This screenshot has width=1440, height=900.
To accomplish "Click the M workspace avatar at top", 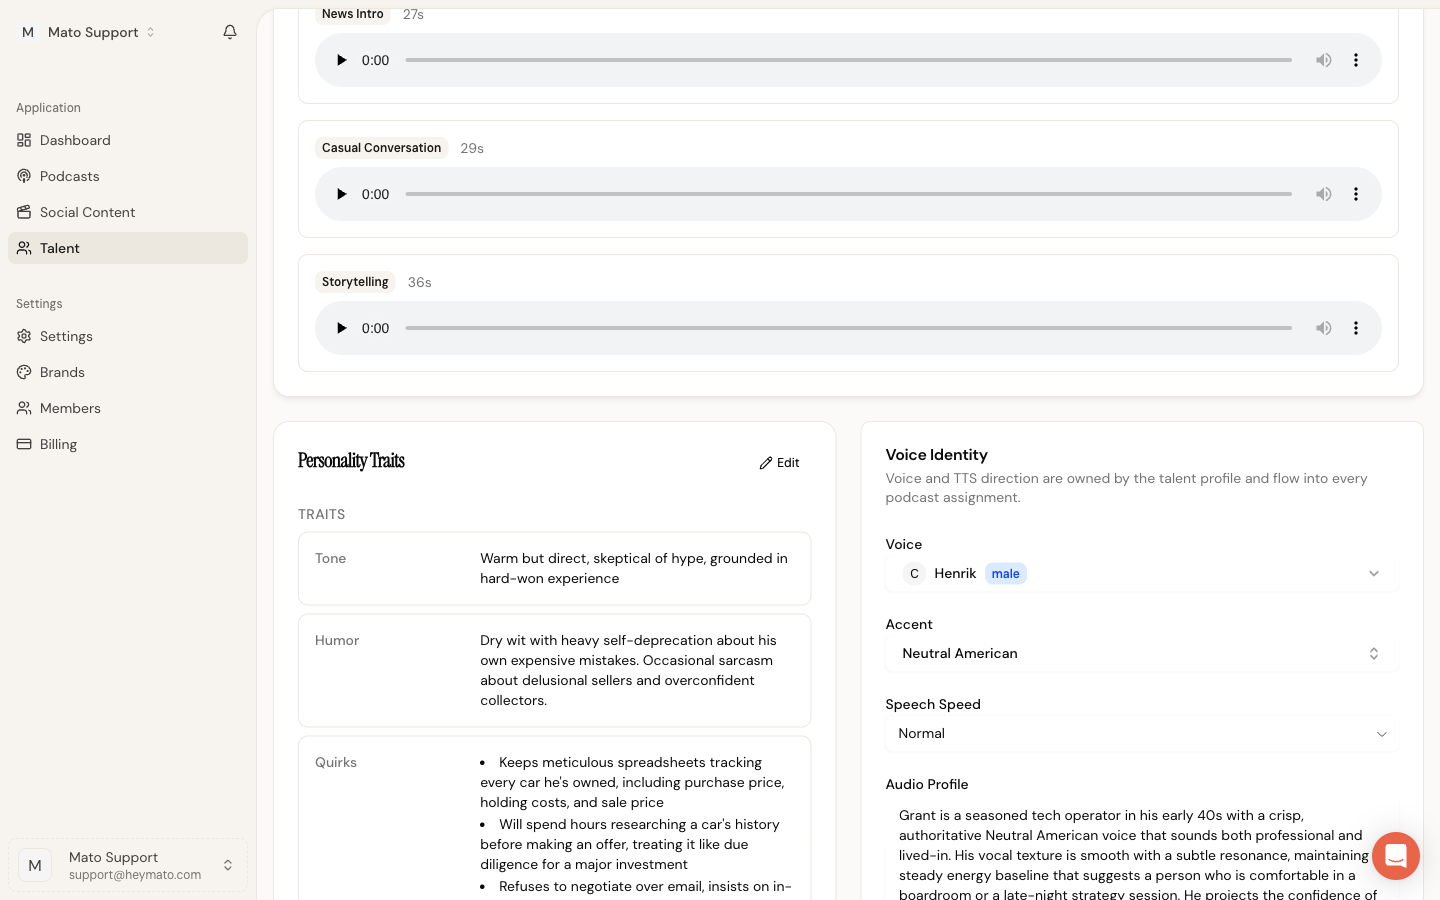I will (28, 32).
